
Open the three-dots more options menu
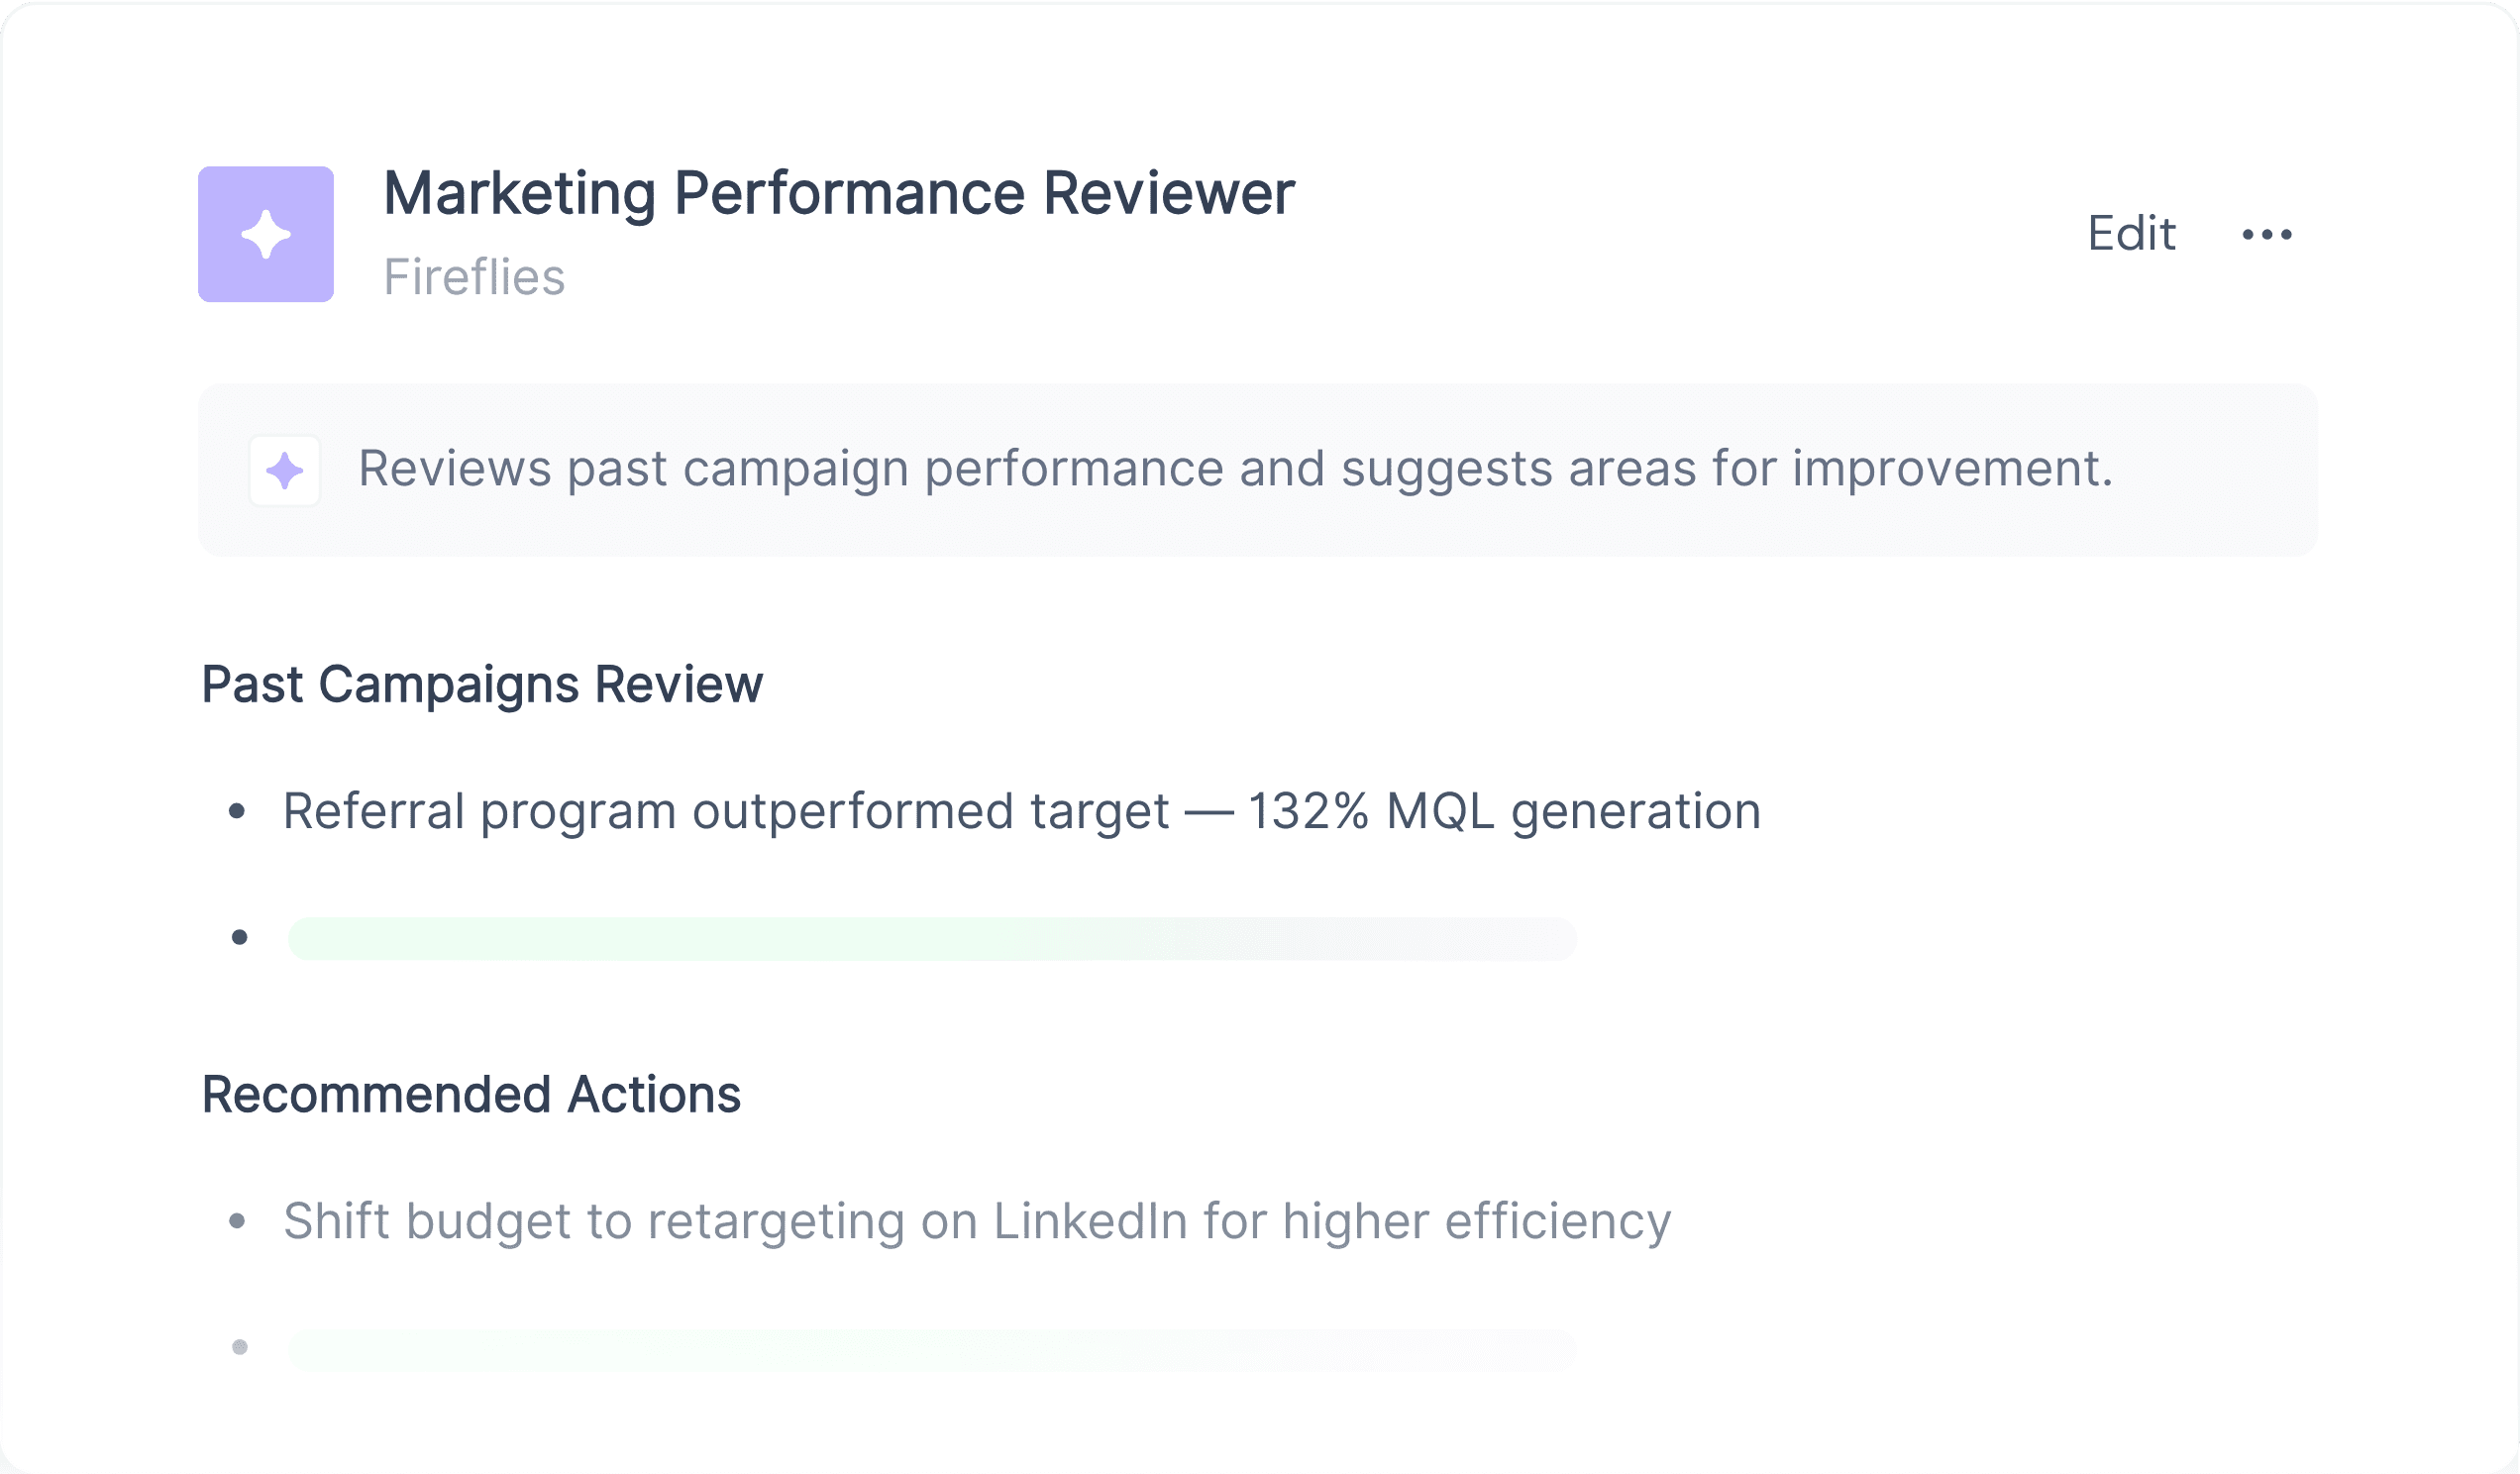pos(2267,234)
